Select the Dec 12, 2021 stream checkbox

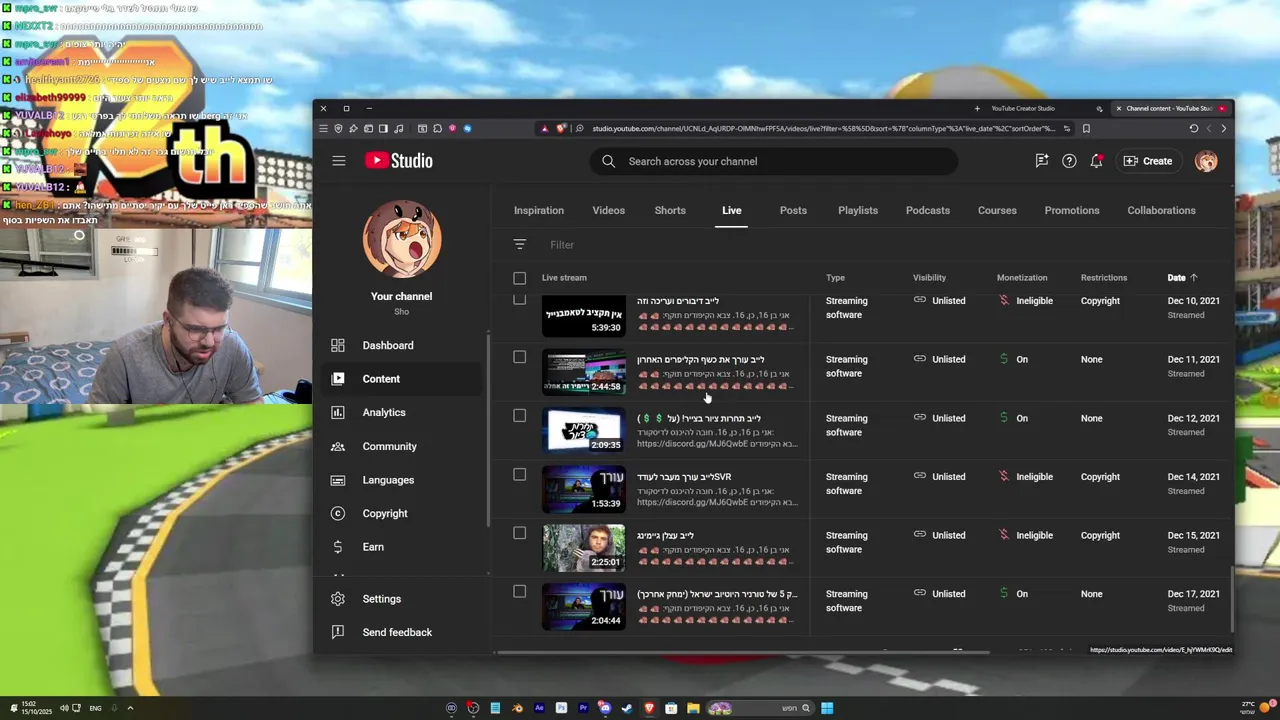coord(519,416)
